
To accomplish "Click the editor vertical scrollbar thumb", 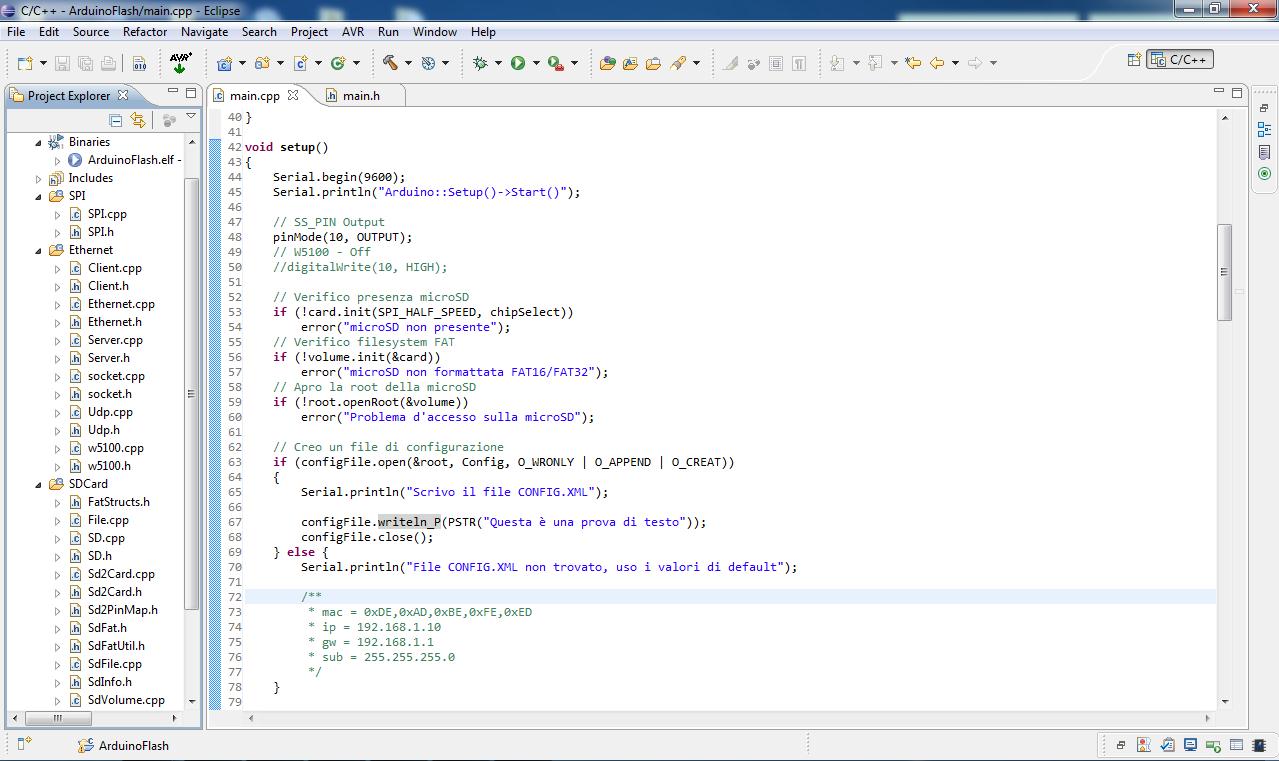I will coord(1225,272).
